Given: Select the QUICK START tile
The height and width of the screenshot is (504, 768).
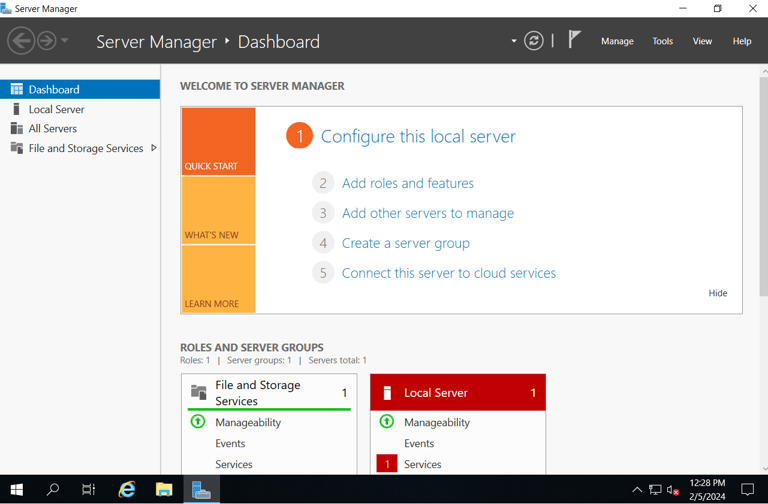Looking at the screenshot, I should [x=218, y=142].
